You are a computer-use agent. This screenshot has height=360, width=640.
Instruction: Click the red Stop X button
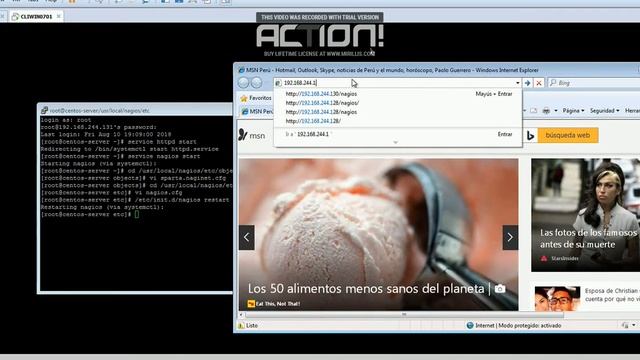pyautogui.click(x=539, y=83)
